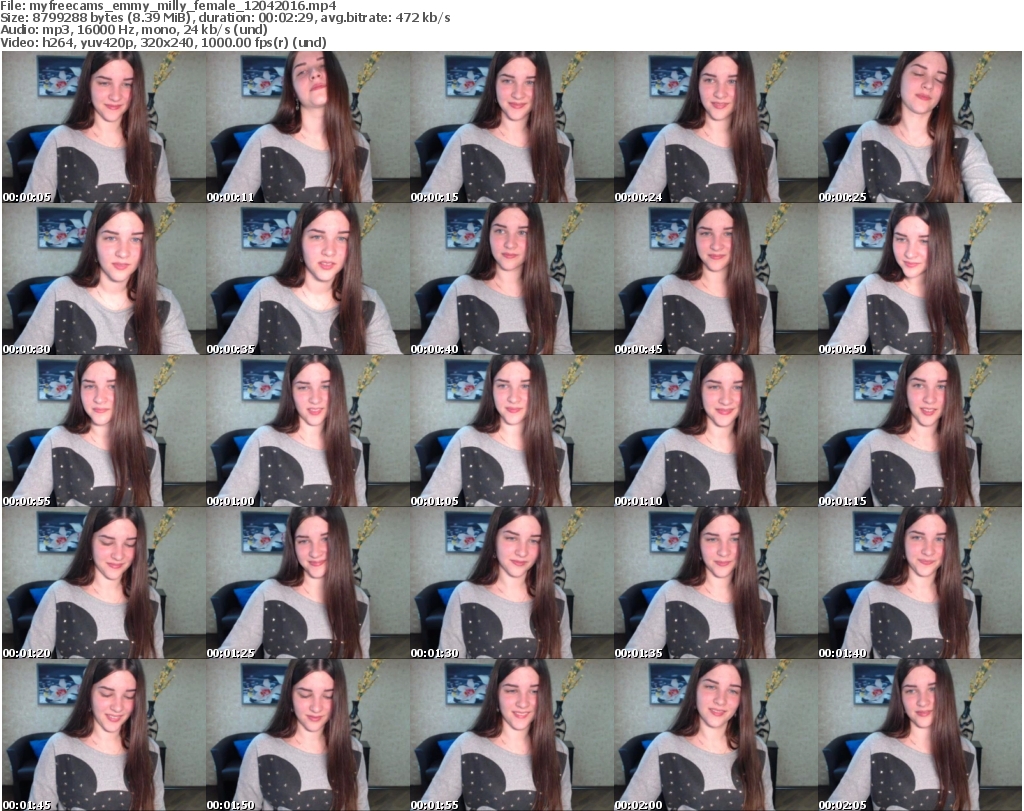Open the last thumbnail at 00:02:05
The width and height of the screenshot is (1024, 811).
(x=919, y=735)
